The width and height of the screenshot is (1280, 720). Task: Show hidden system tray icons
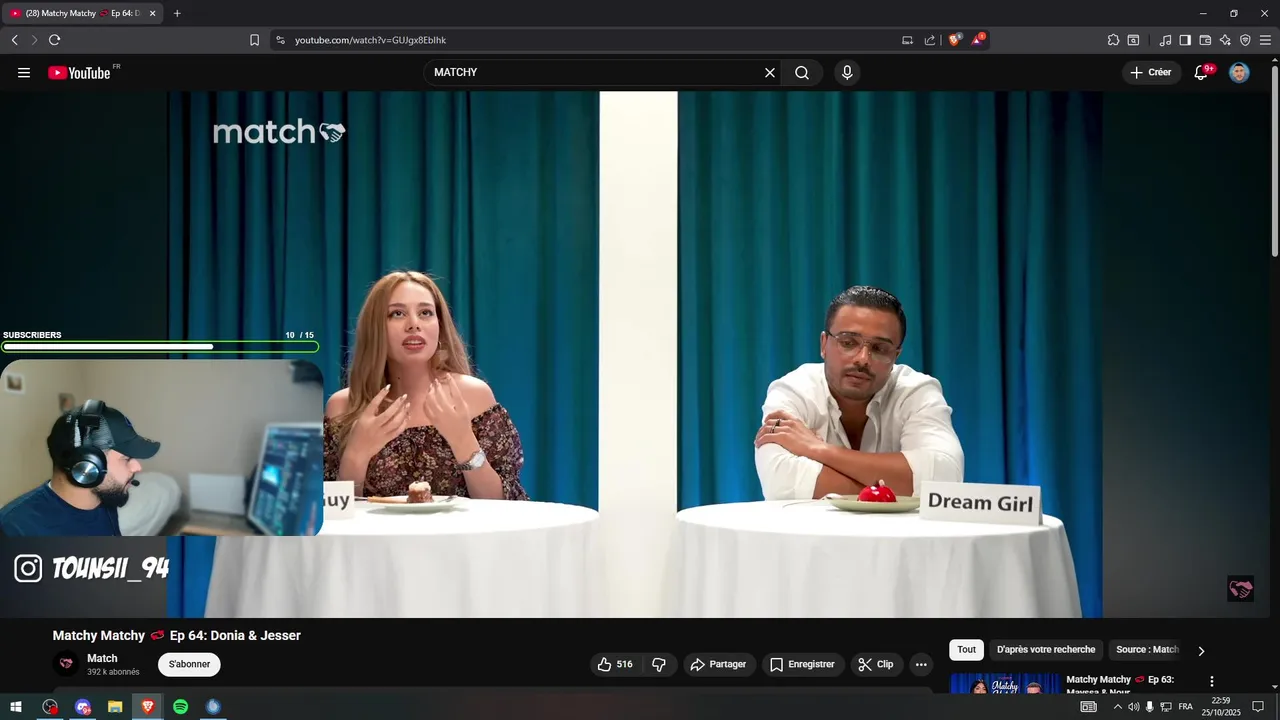point(1117,707)
